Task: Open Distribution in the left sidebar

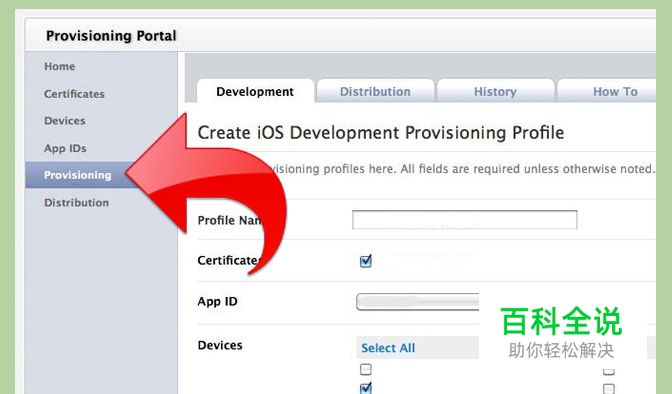Action: click(76, 202)
